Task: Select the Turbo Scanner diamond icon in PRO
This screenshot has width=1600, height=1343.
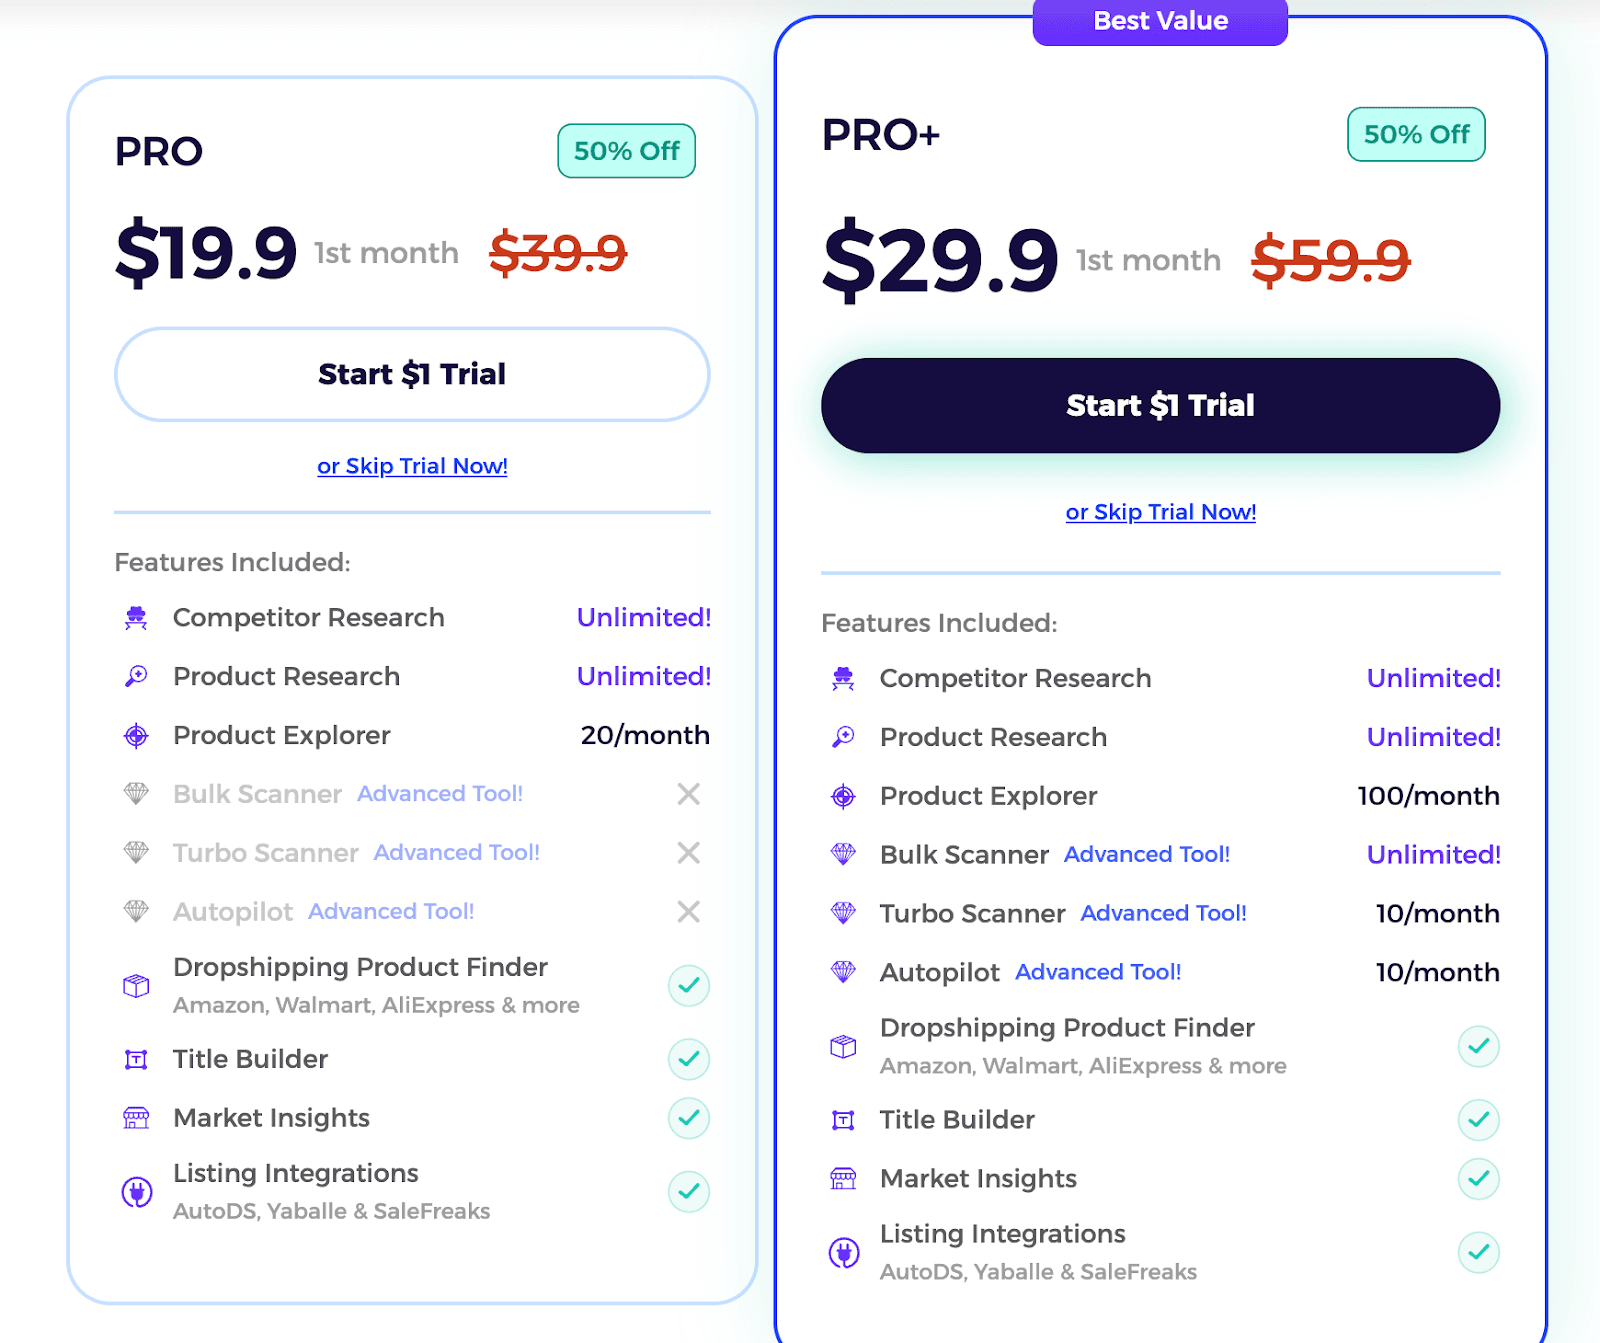Action: tap(136, 852)
